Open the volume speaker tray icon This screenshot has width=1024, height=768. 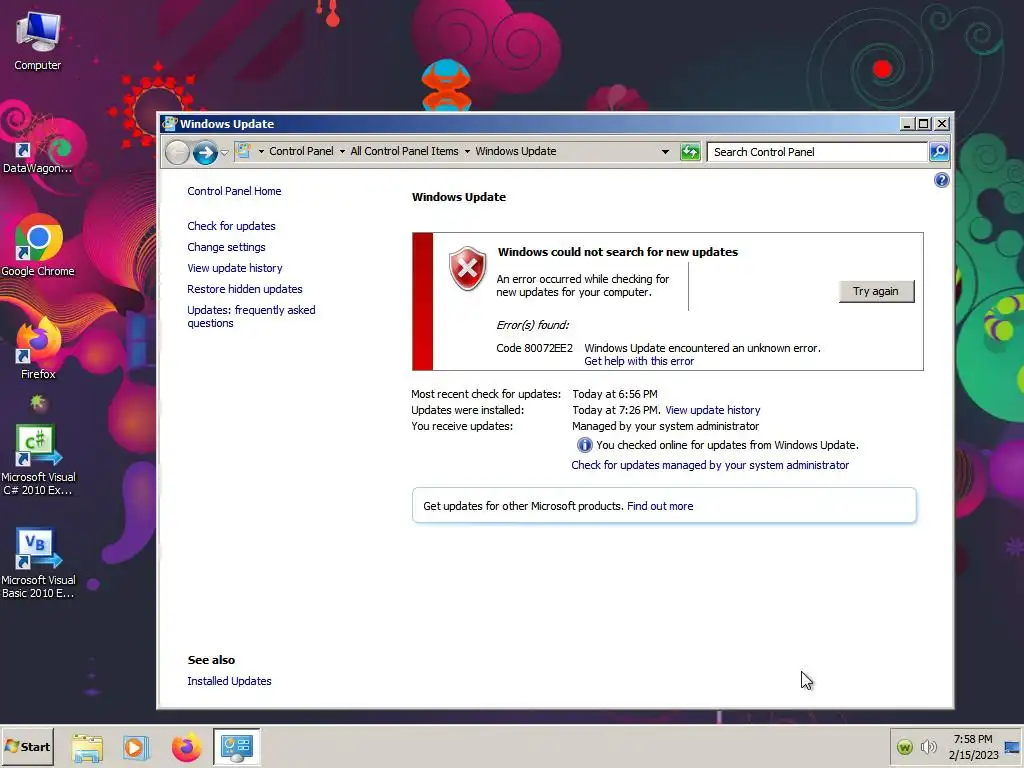click(928, 746)
